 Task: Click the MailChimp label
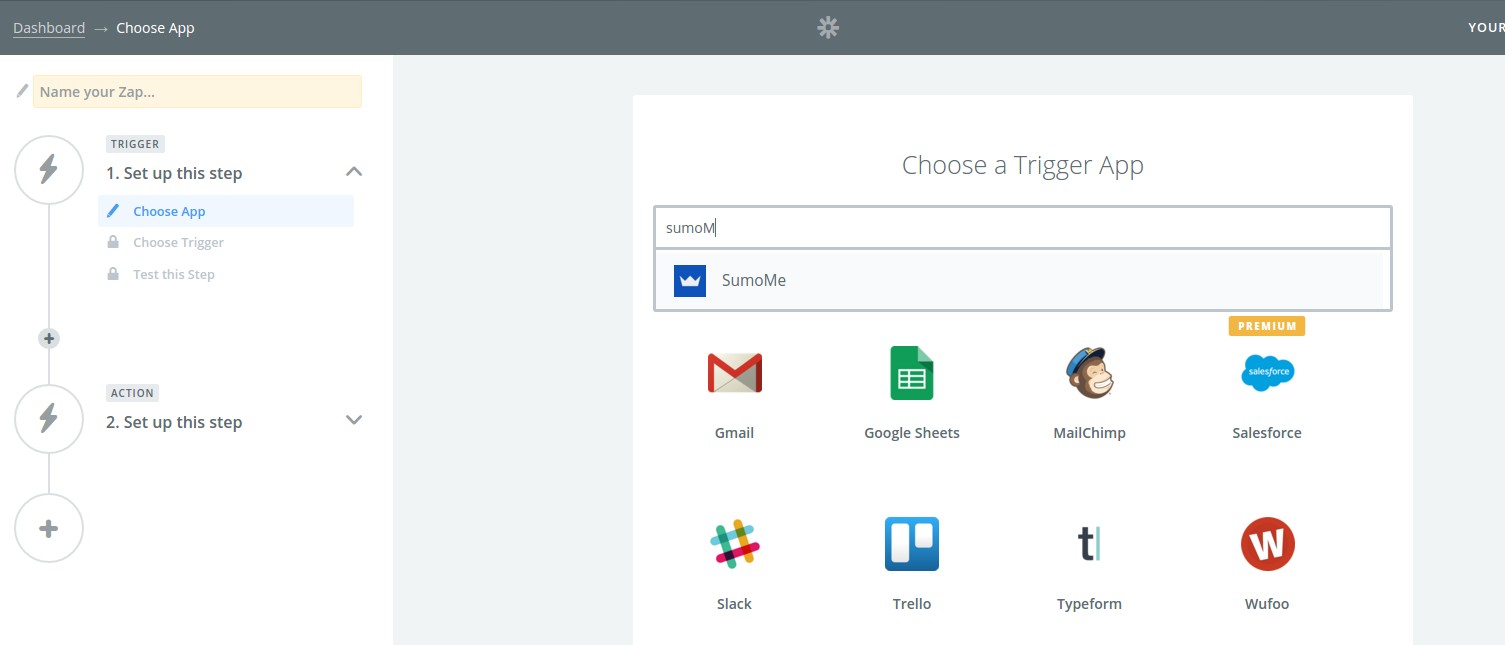pos(1089,433)
